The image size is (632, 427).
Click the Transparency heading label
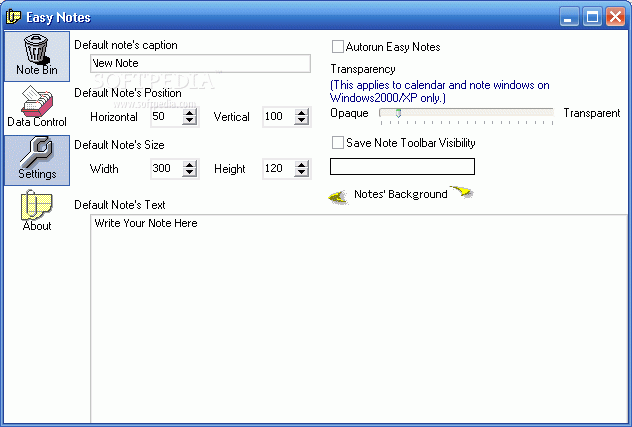pos(363,69)
